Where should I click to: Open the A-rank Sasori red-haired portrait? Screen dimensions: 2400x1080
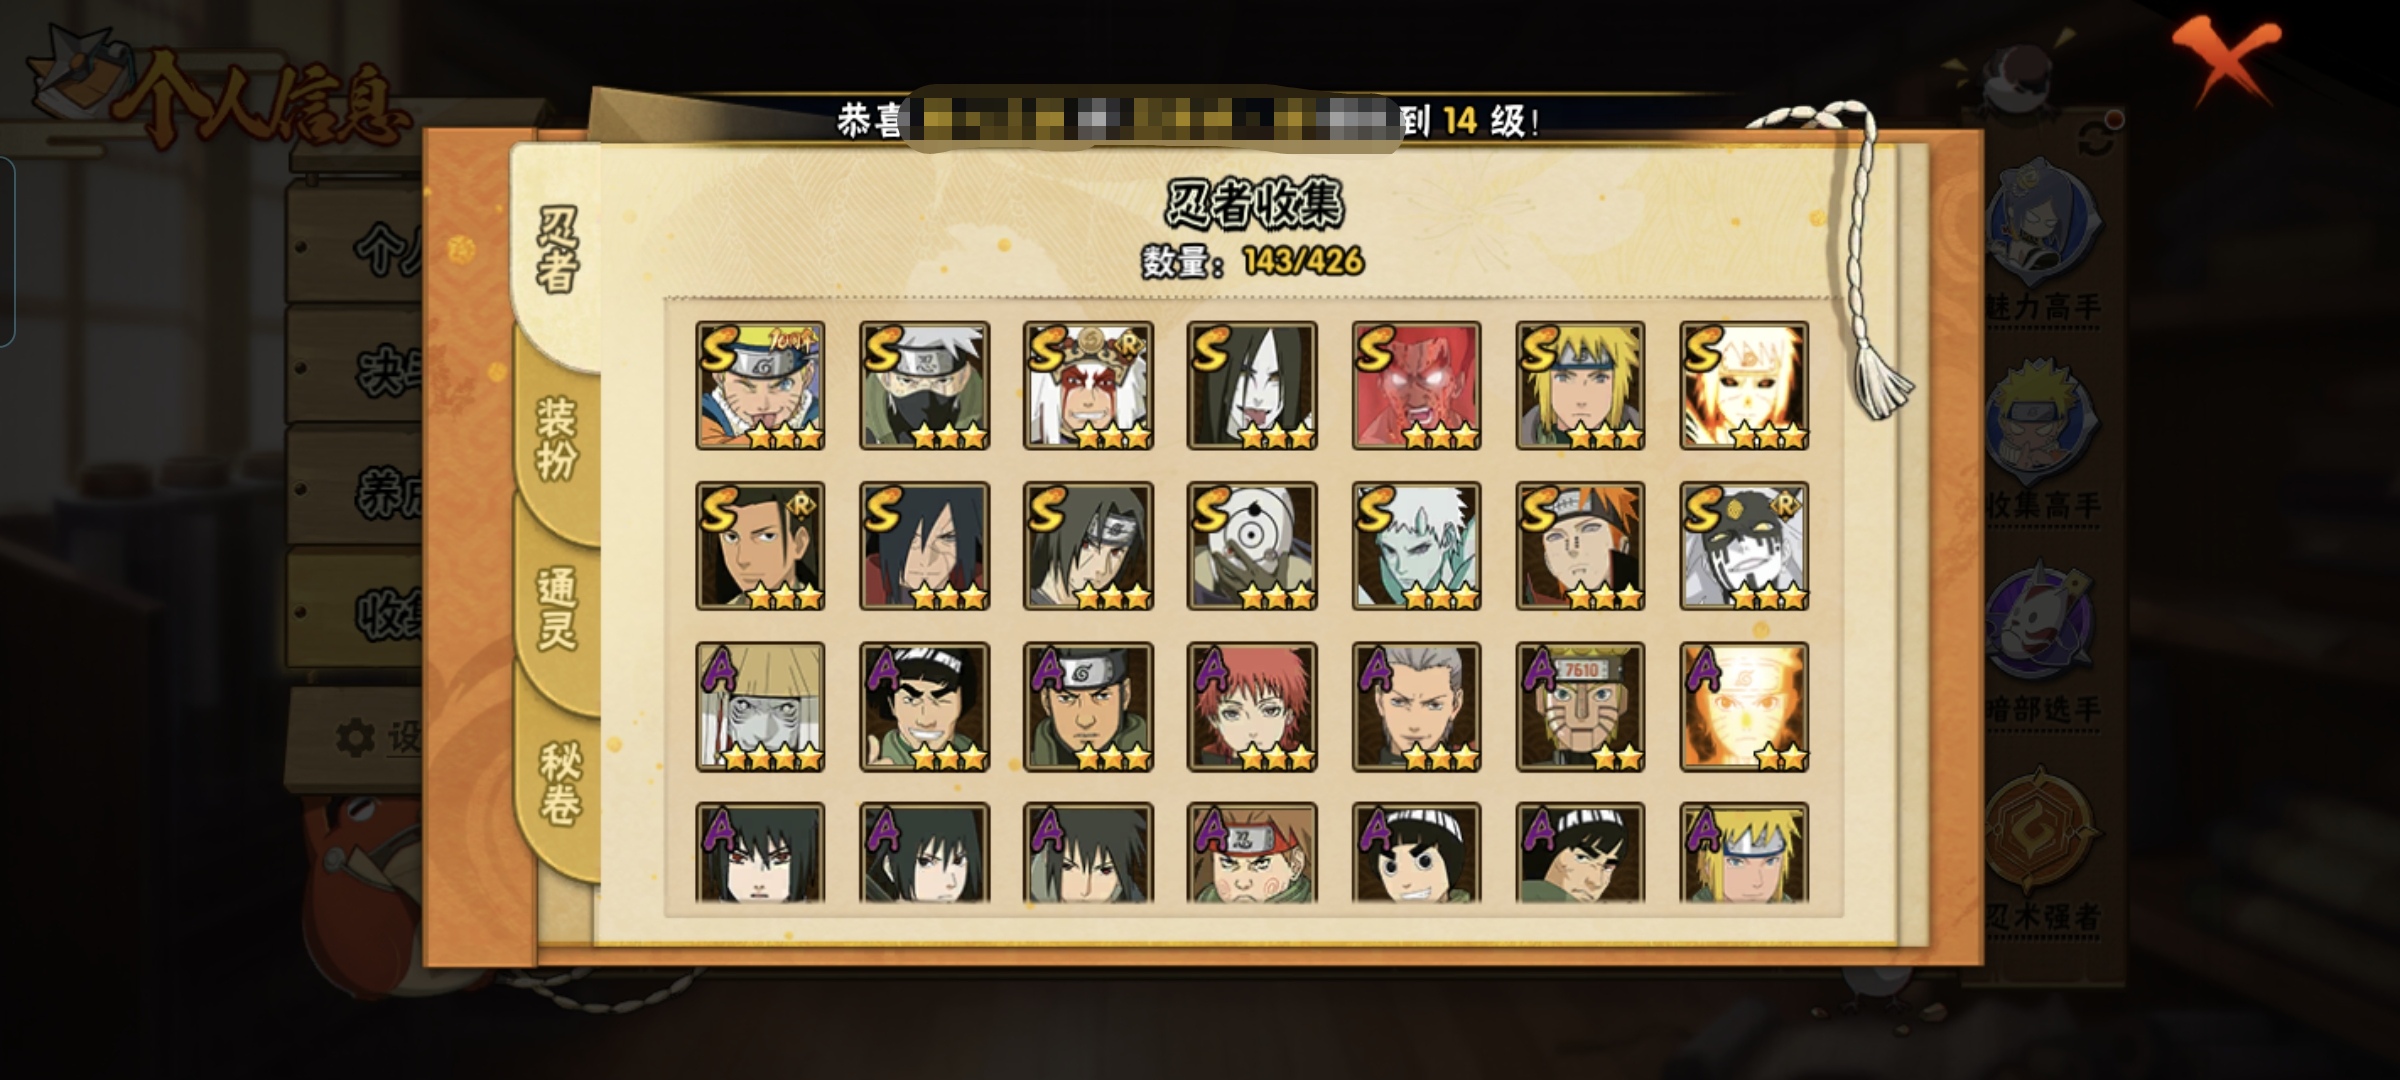point(1252,707)
